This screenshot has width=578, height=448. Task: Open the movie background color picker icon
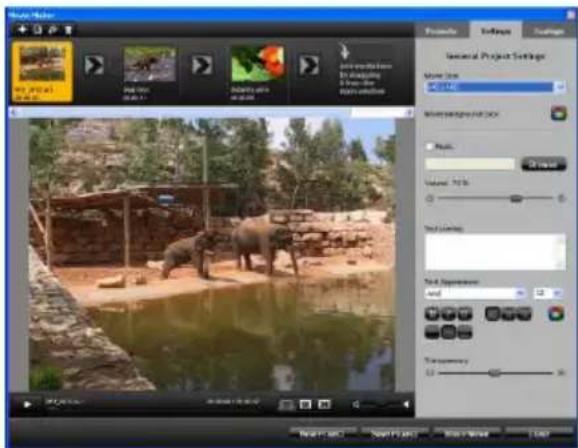(x=558, y=114)
